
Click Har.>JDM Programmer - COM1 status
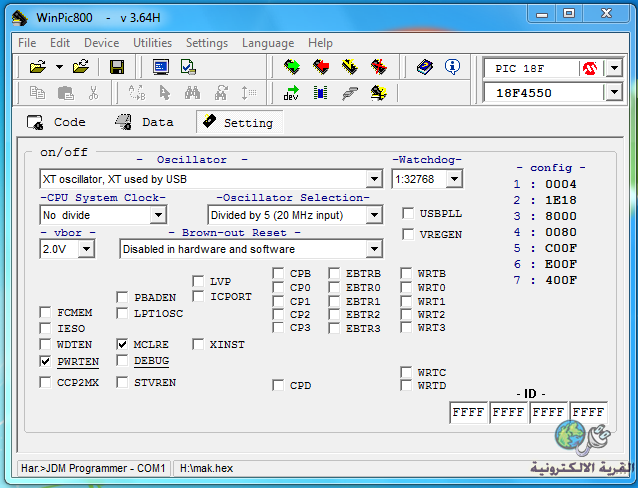93,468
